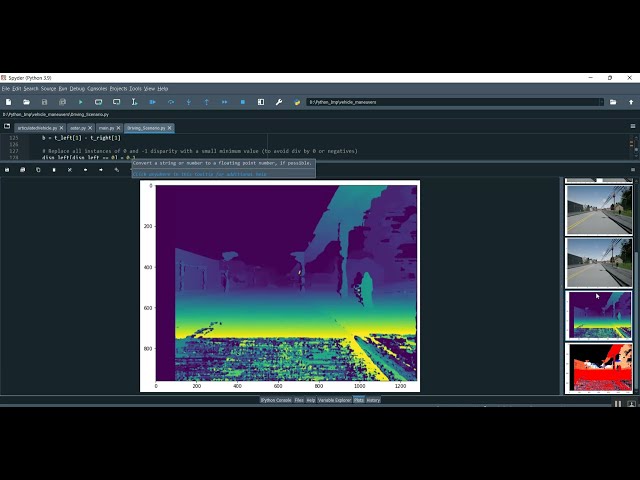Close the main.py editor tab
The width and height of the screenshot is (640, 480).
[118, 128]
